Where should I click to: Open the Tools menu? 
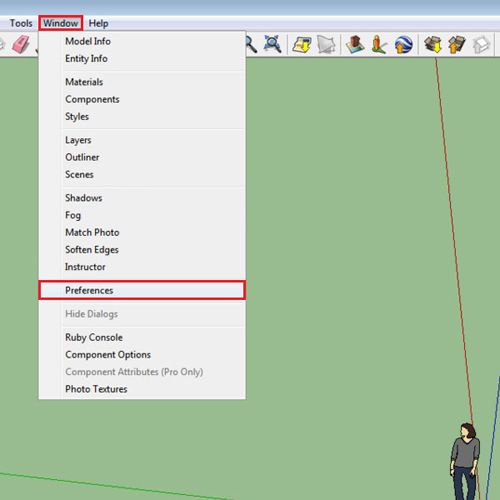click(x=21, y=23)
